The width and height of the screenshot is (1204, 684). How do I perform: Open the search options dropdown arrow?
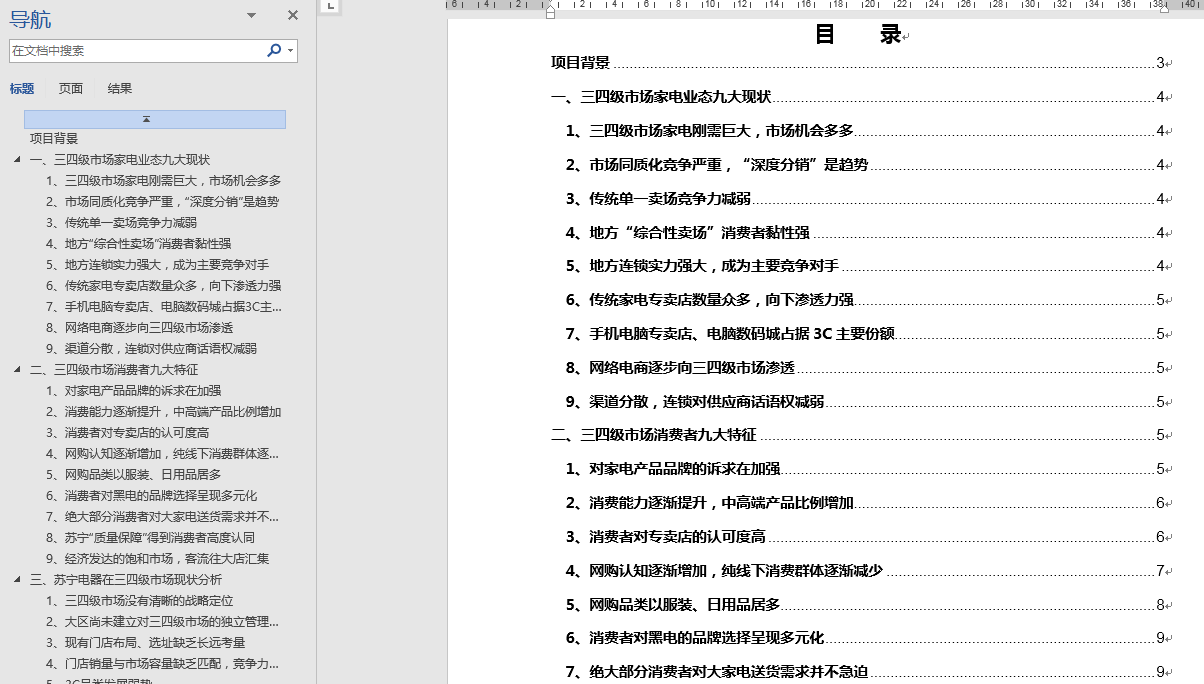[x=290, y=50]
